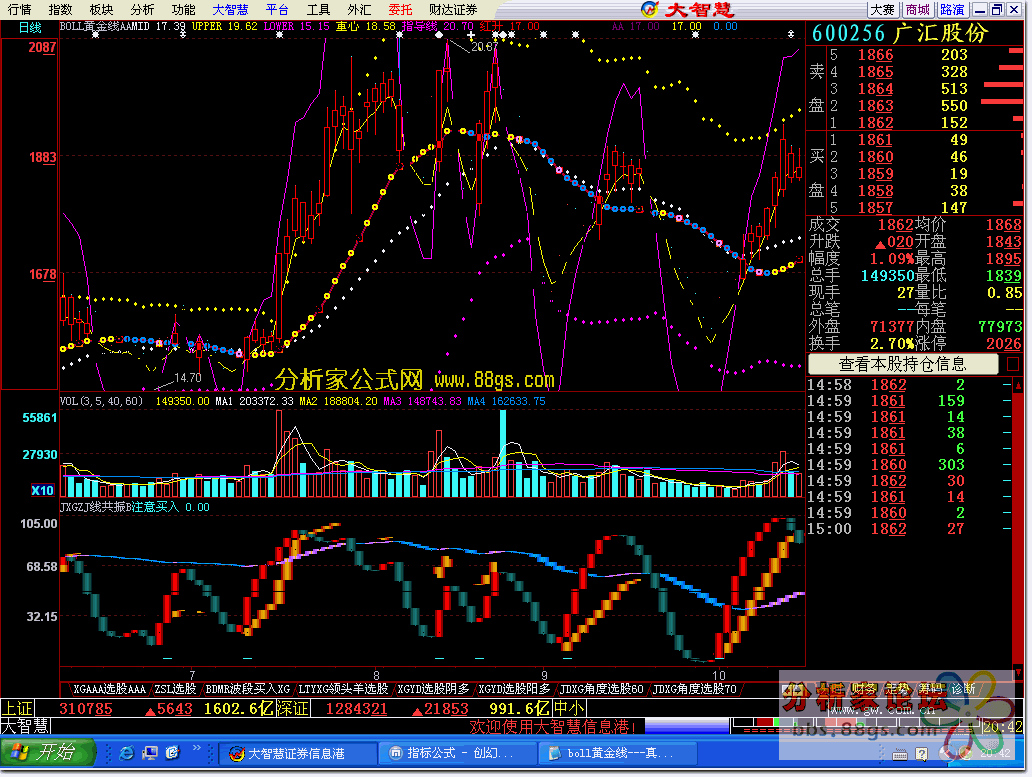Image resolution: width=1032 pixels, height=777 pixels.
Task: Click the 日线 period label
Action: tap(30, 28)
